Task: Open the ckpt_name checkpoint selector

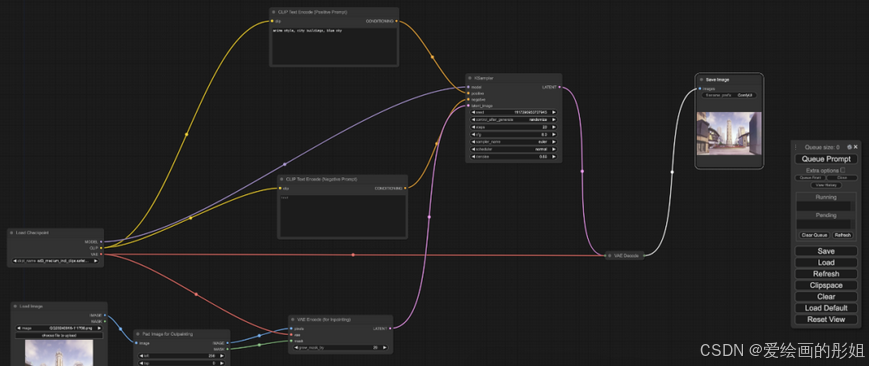Action: [x=55, y=261]
